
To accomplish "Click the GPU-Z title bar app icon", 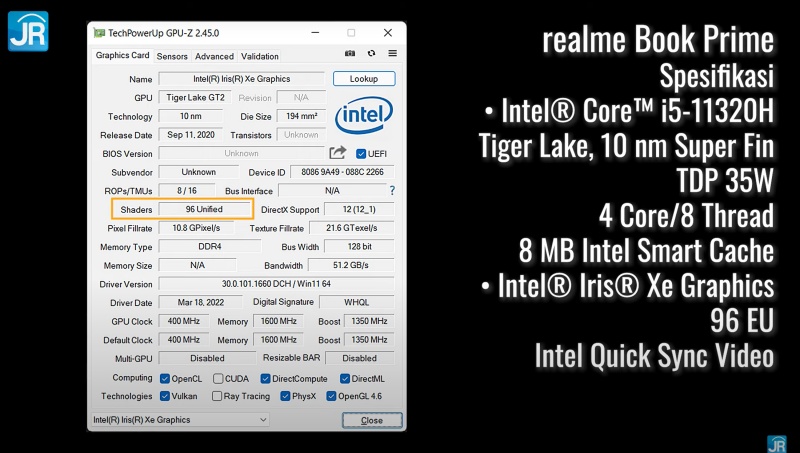I will point(99,33).
